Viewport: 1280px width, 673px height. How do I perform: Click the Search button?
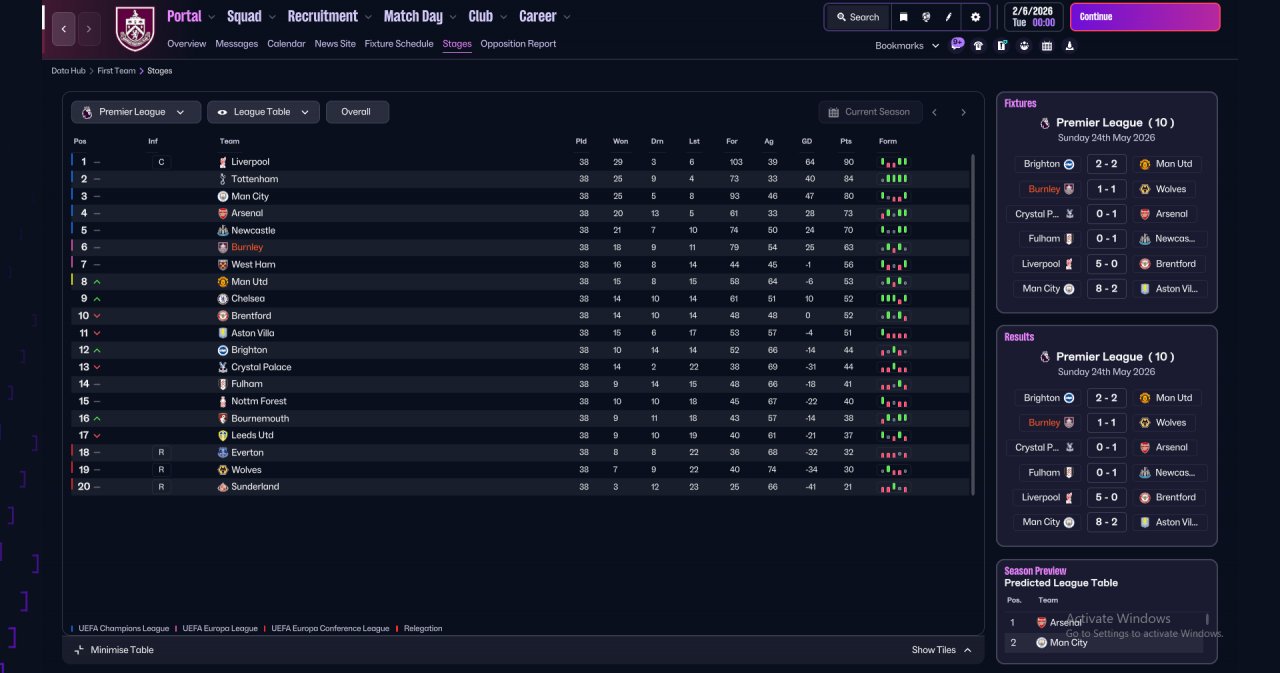point(857,17)
